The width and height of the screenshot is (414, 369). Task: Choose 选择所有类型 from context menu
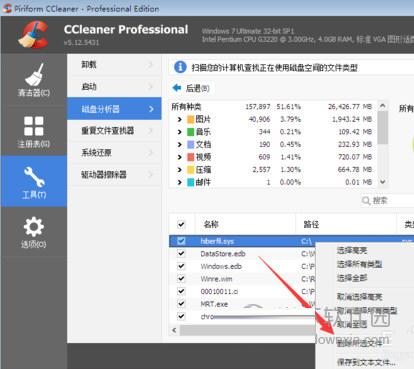click(359, 264)
